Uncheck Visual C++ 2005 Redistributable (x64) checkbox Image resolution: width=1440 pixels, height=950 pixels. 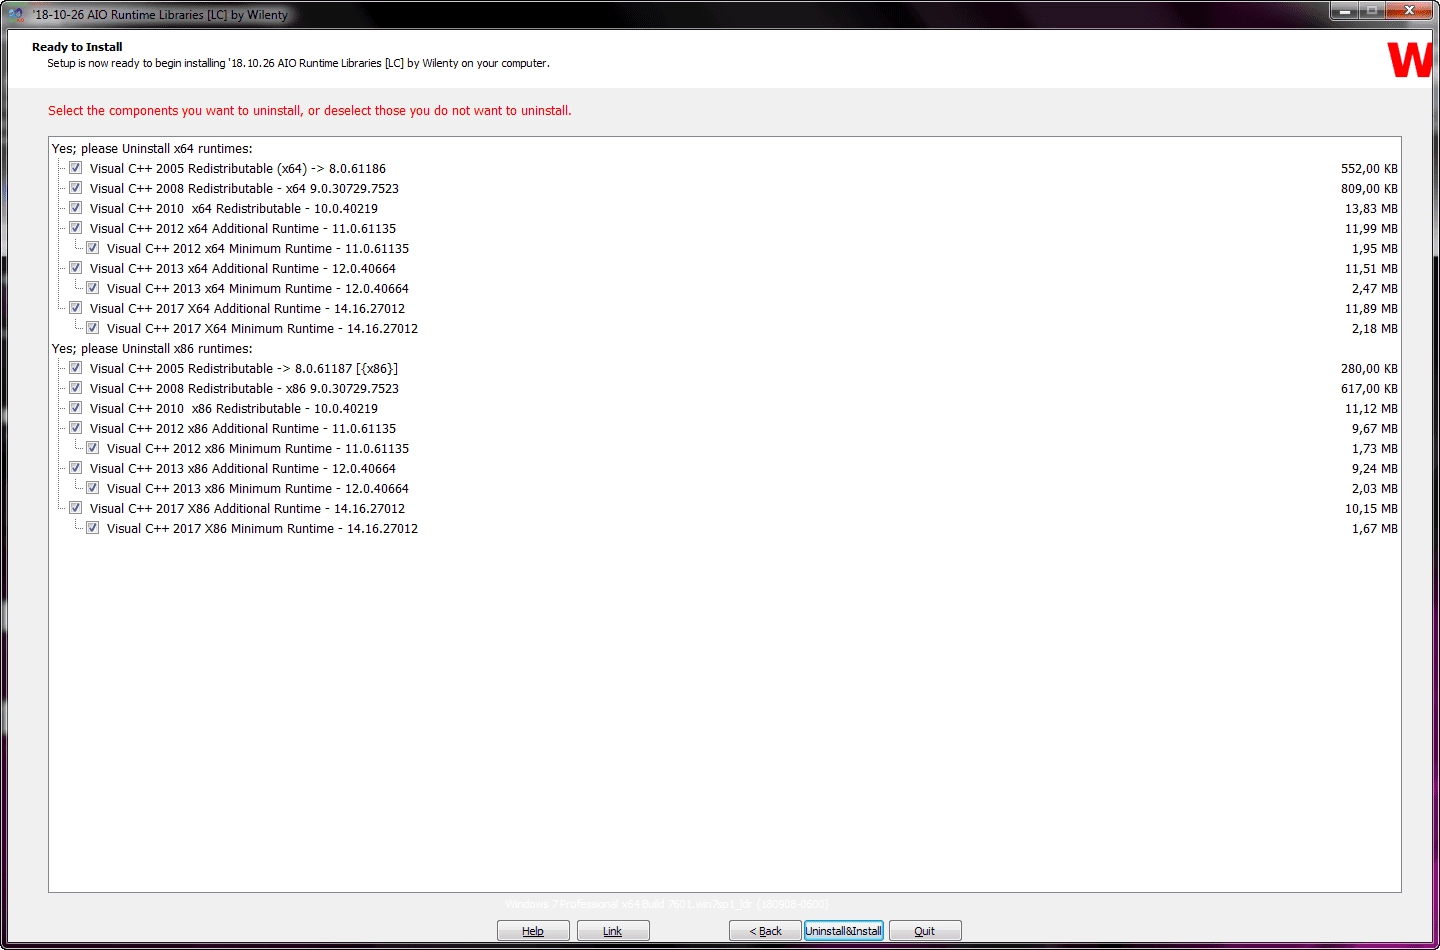pyautogui.click(x=76, y=168)
